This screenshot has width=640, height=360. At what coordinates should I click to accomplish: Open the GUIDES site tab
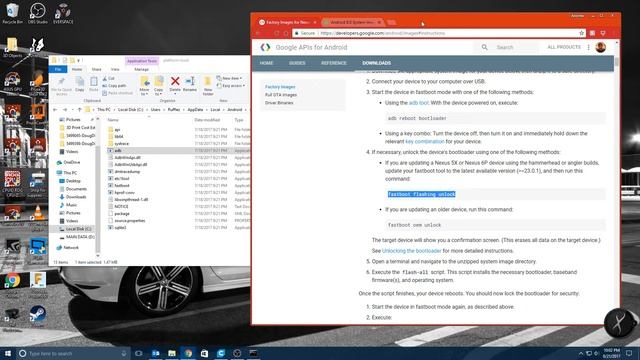pos(297,63)
